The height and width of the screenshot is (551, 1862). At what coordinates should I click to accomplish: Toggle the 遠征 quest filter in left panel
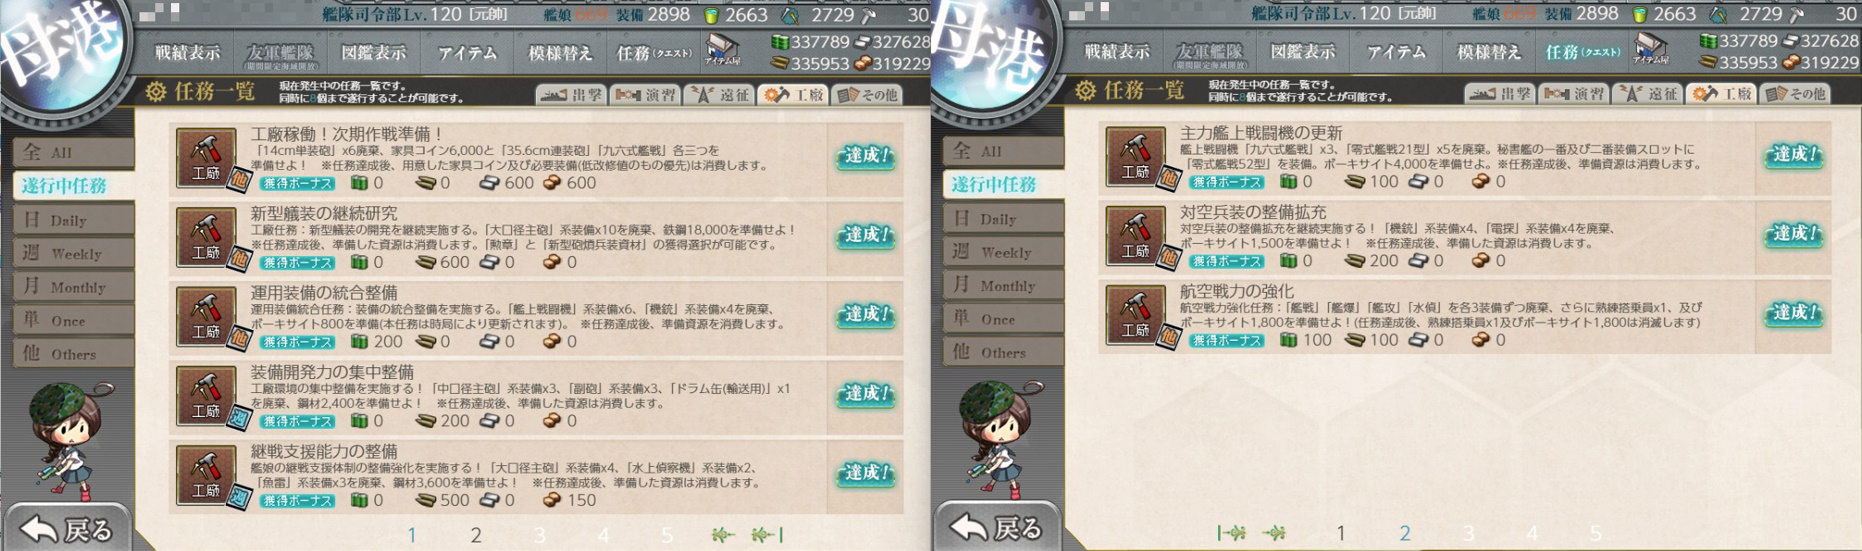(719, 95)
